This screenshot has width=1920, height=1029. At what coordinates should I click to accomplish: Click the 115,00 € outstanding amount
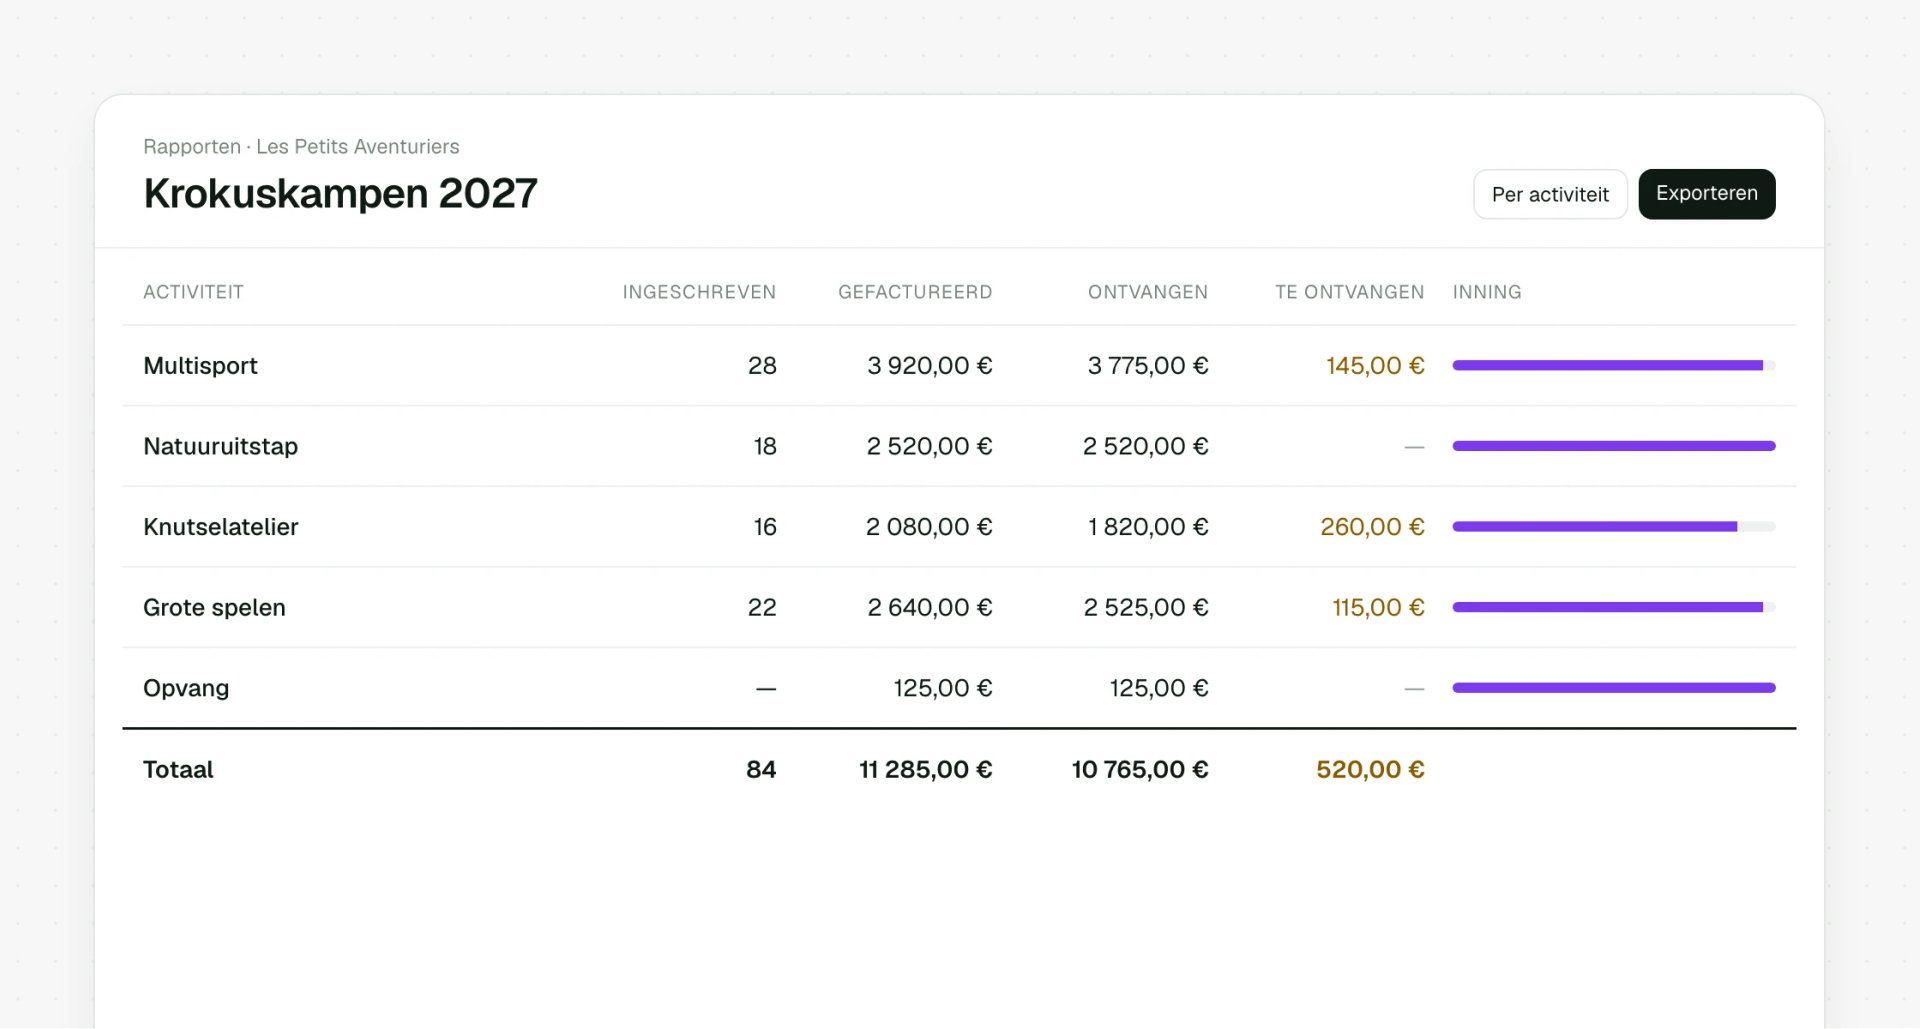[1378, 608]
